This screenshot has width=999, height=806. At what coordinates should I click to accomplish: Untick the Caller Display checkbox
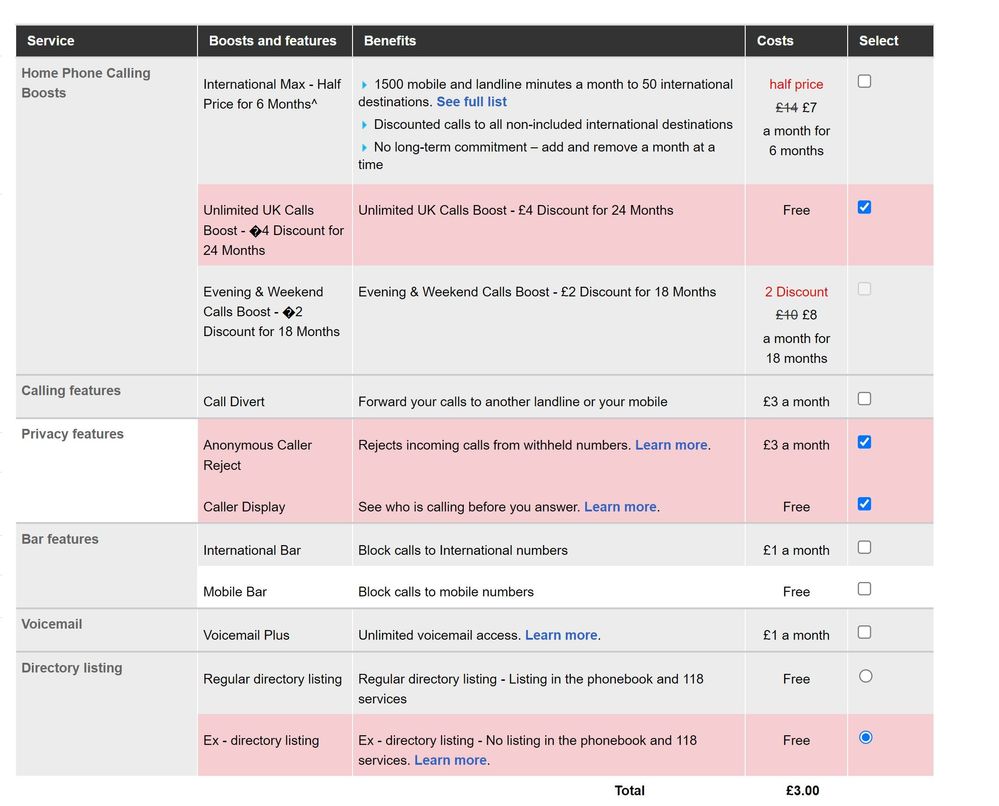tap(864, 504)
